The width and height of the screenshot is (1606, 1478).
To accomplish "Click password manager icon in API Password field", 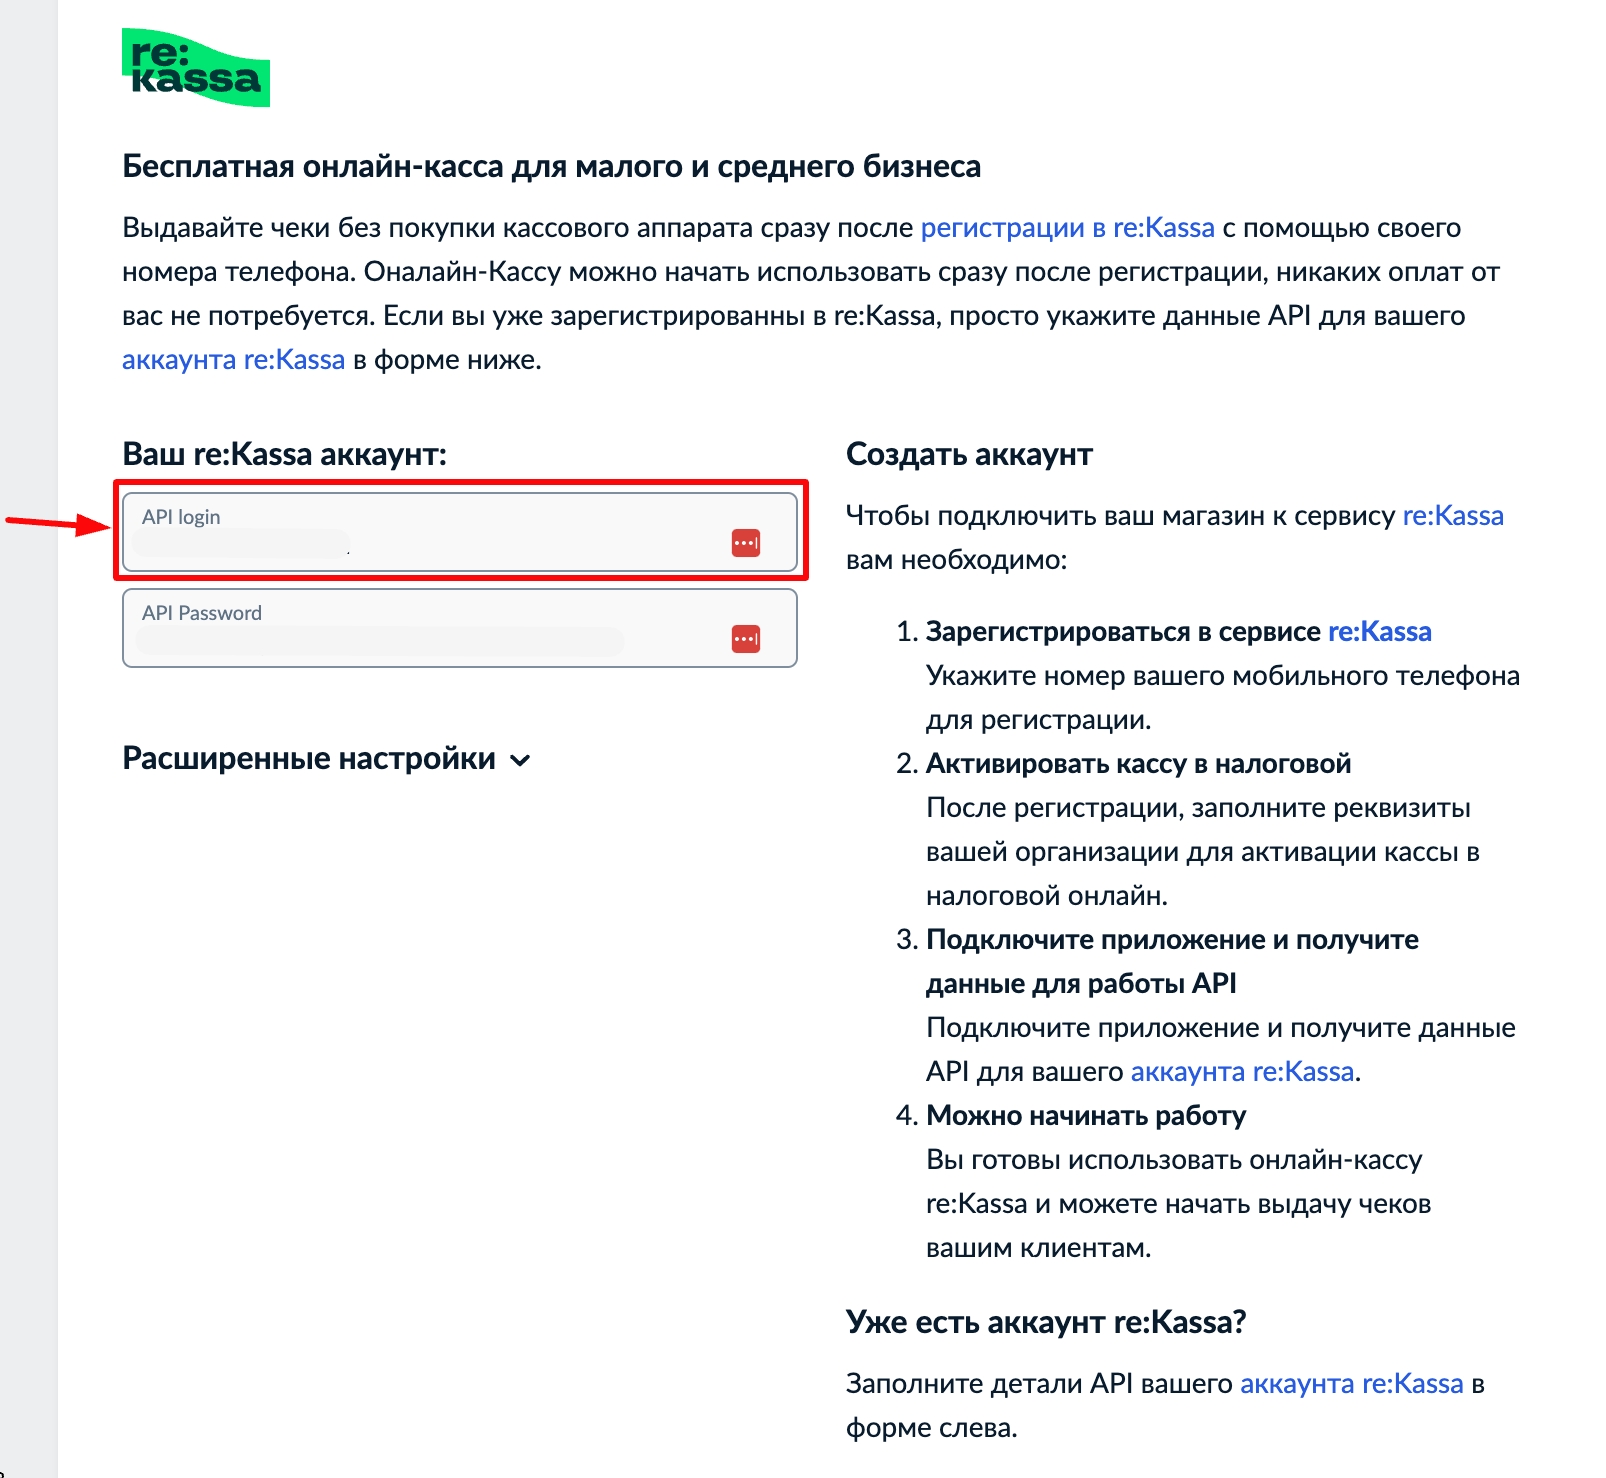I will 746,639.
